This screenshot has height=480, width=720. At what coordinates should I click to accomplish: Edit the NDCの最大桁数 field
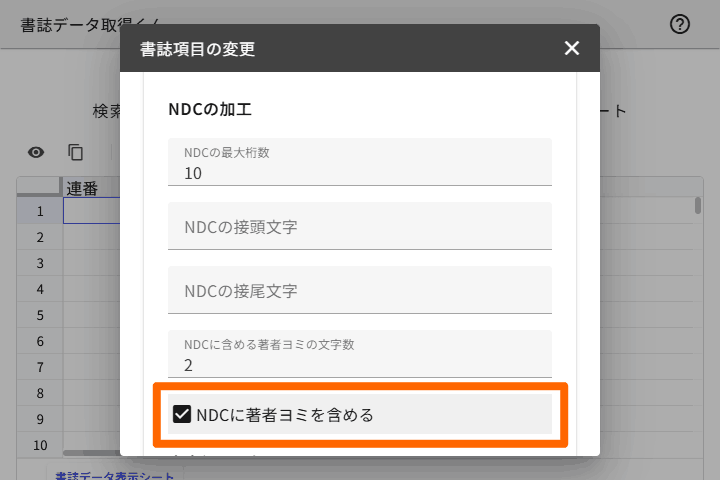[x=360, y=162]
